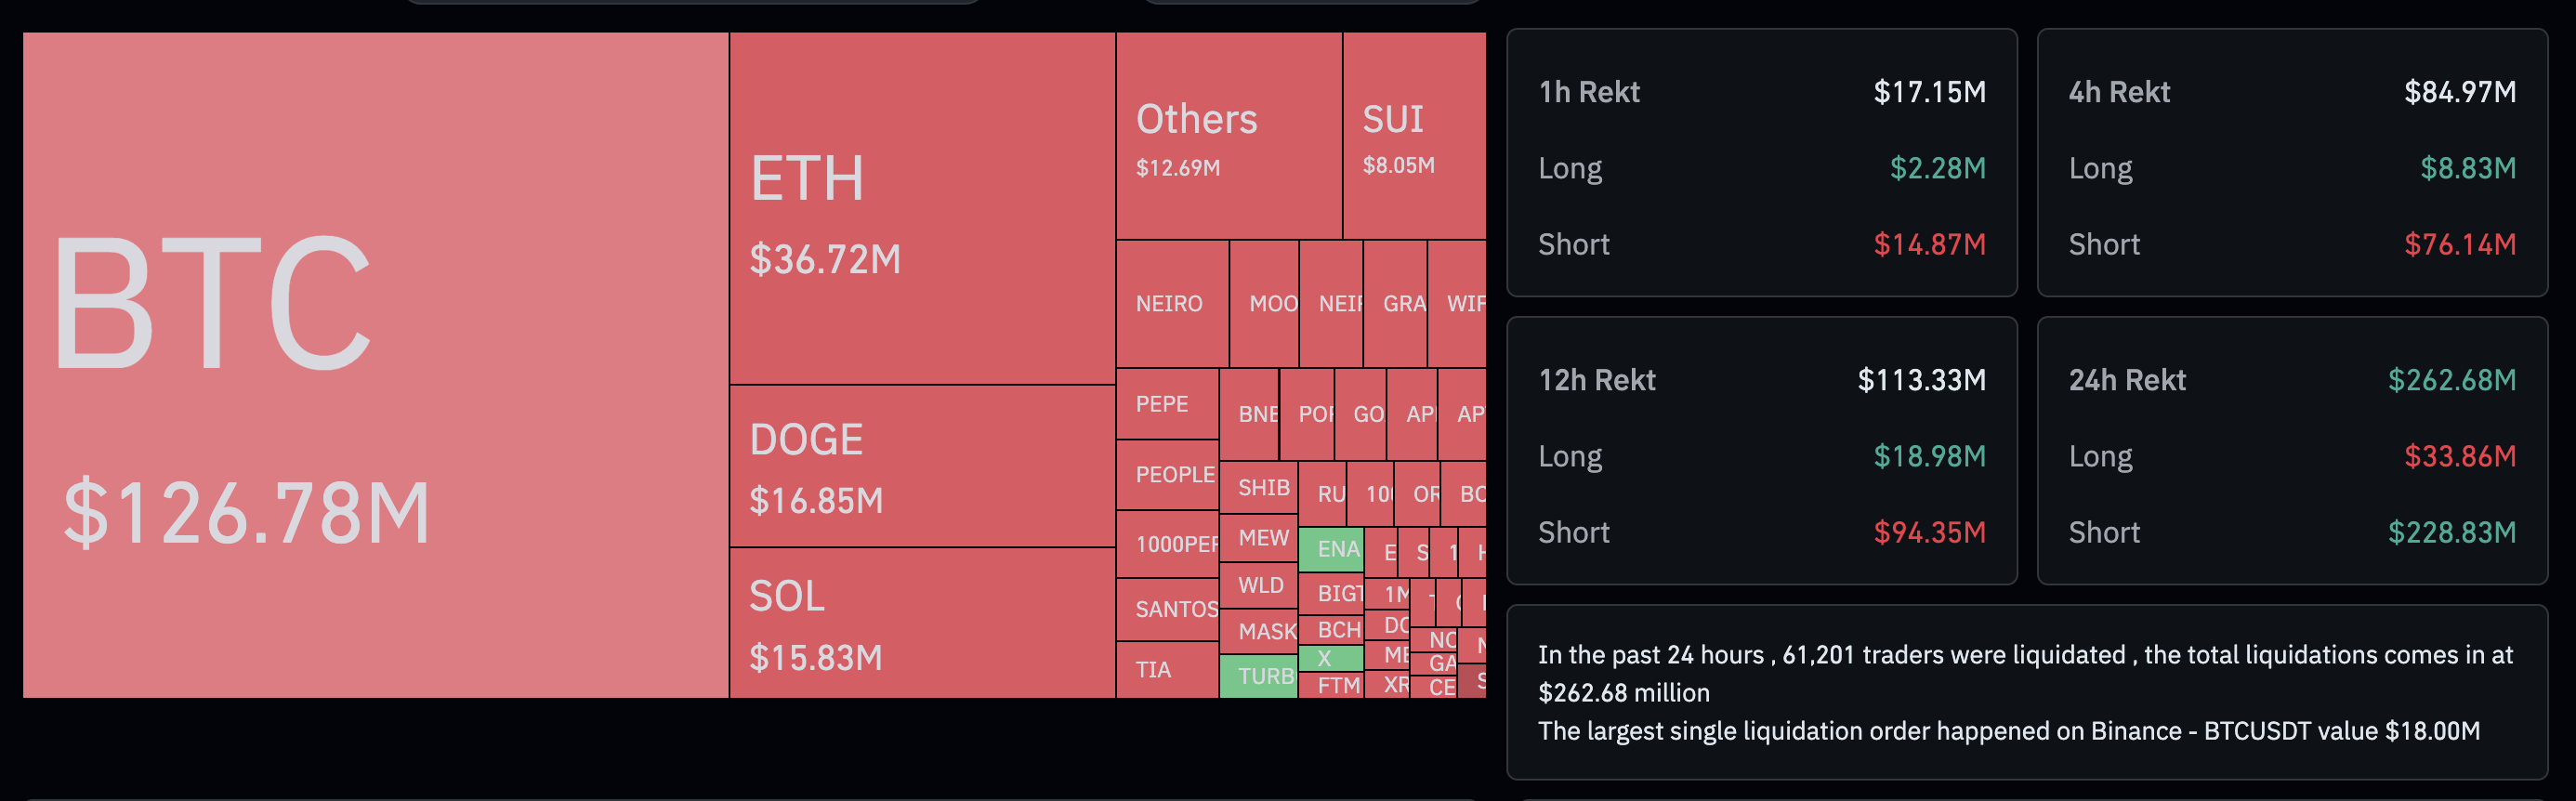Click the 12h Rekt total value
The width and height of the screenshot is (2576, 801).
(1921, 380)
